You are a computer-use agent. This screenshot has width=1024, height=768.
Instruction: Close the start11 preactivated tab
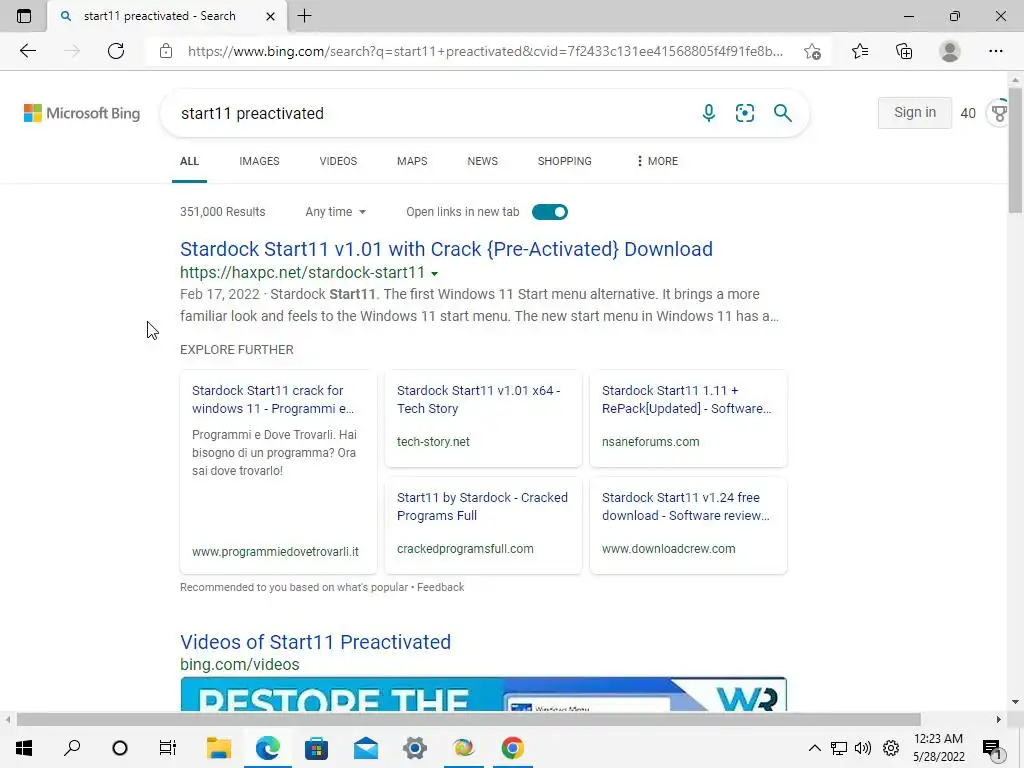[x=270, y=16]
